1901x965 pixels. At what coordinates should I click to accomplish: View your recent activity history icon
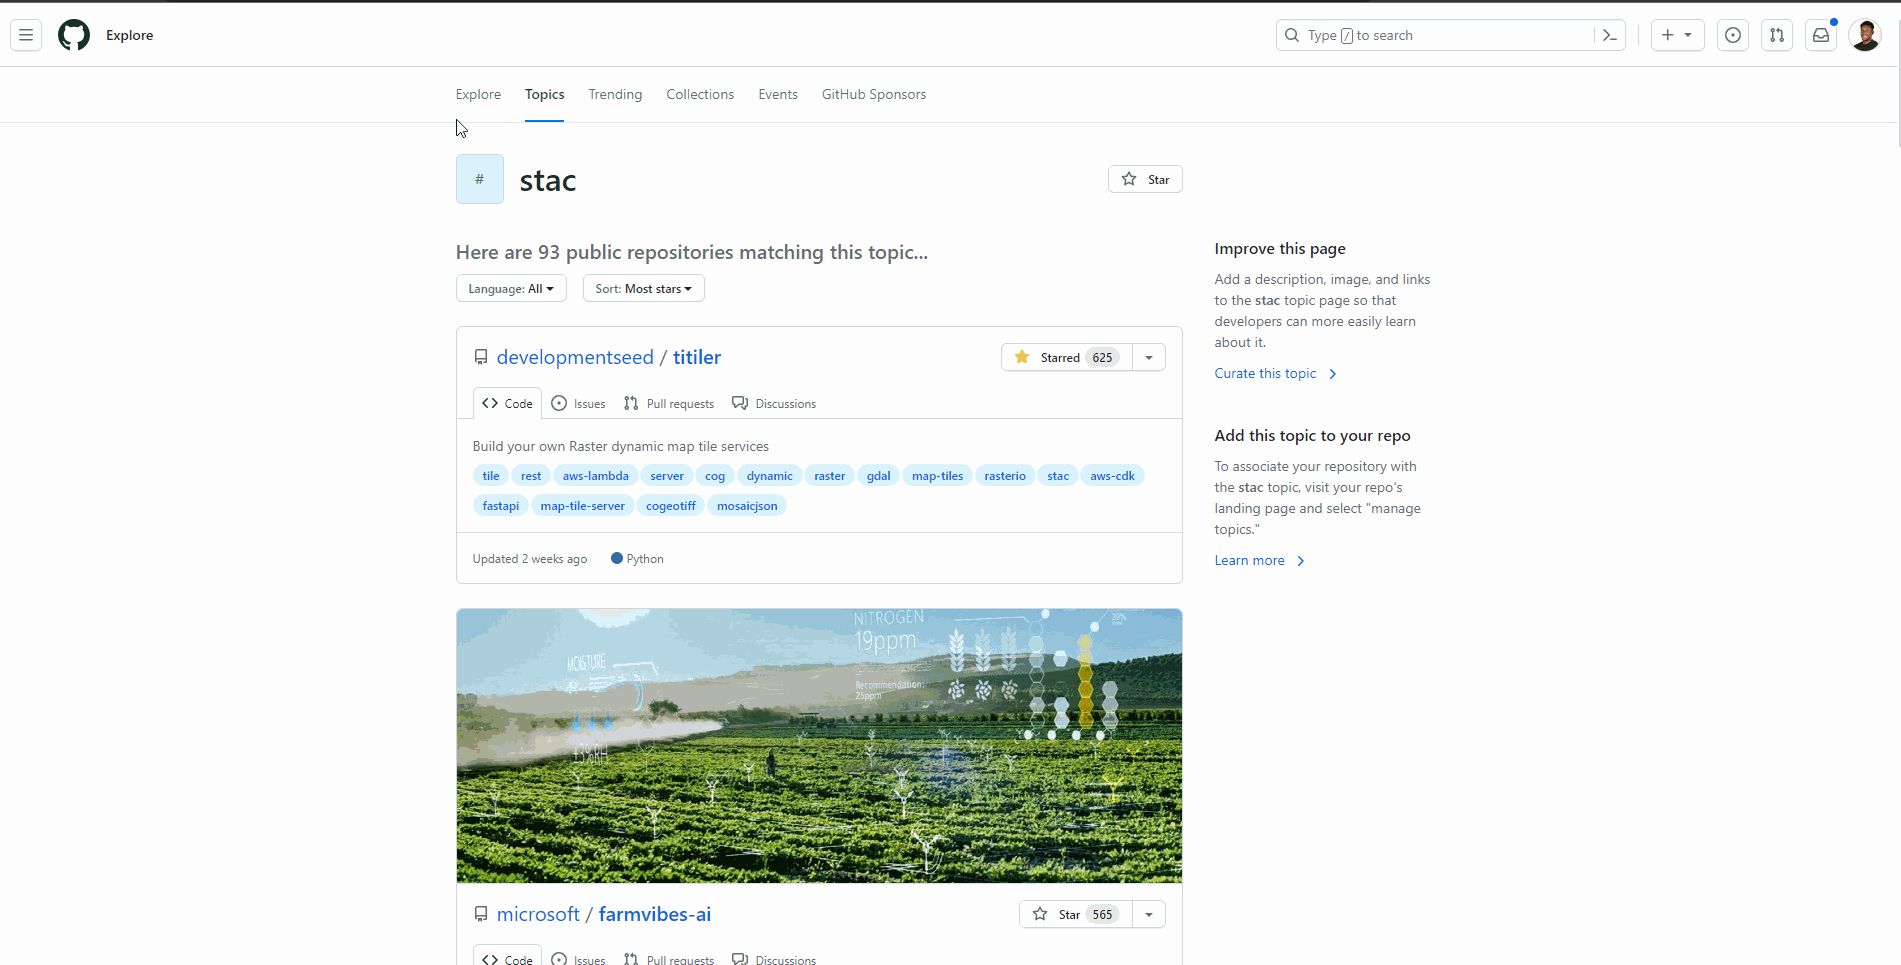tap(1732, 35)
